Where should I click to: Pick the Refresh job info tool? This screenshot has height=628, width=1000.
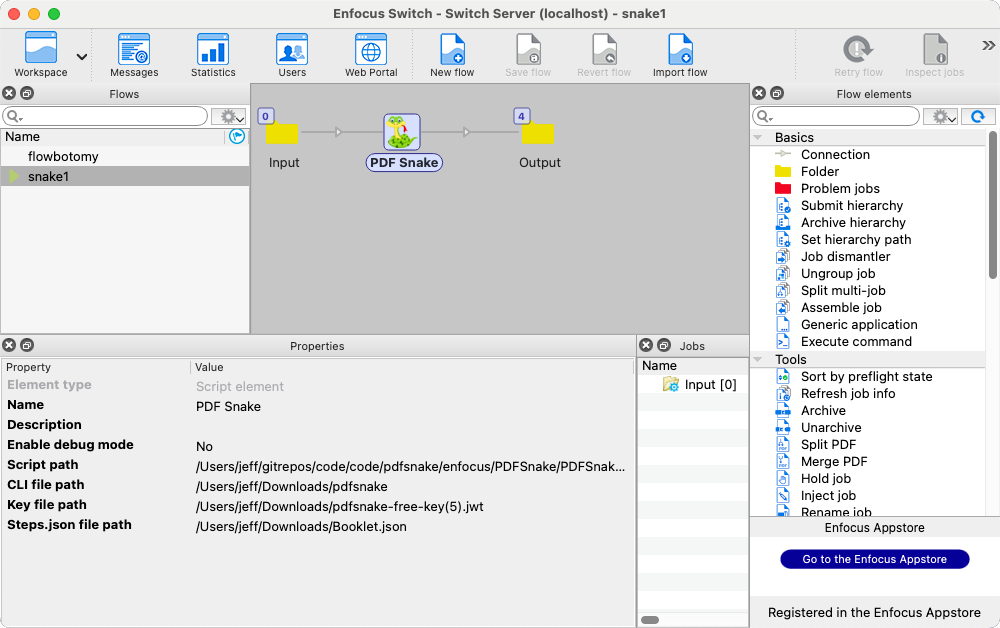[x=848, y=393]
